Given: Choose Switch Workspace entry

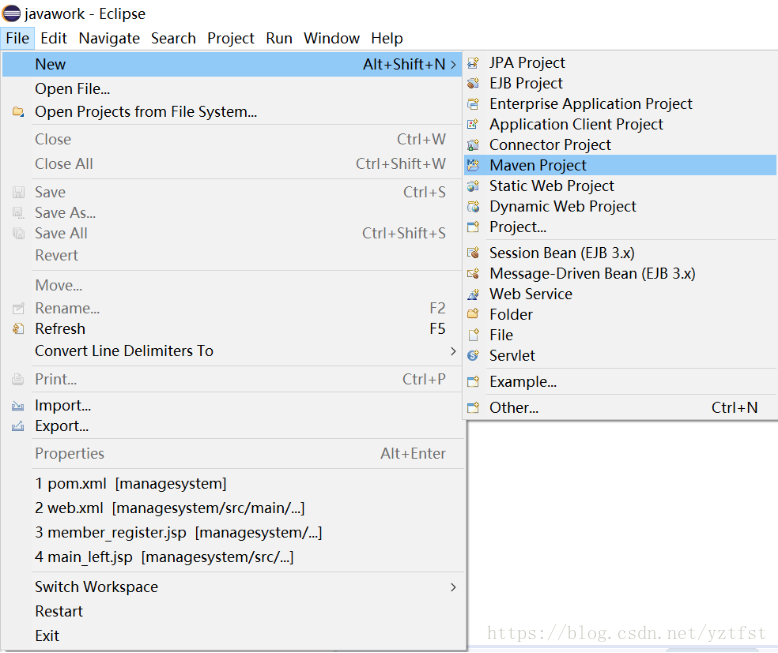Looking at the screenshot, I should [x=232, y=587].
